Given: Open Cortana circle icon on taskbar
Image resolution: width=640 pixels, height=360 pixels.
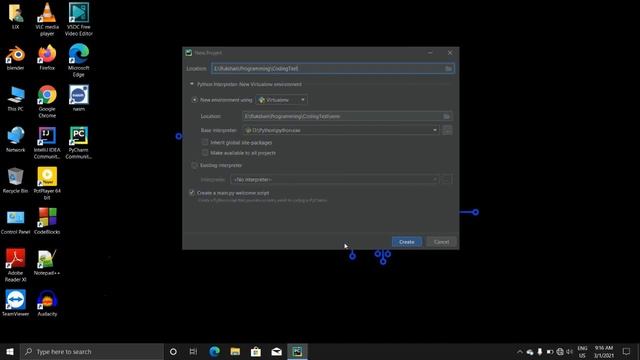Looking at the screenshot, I should (173, 351).
